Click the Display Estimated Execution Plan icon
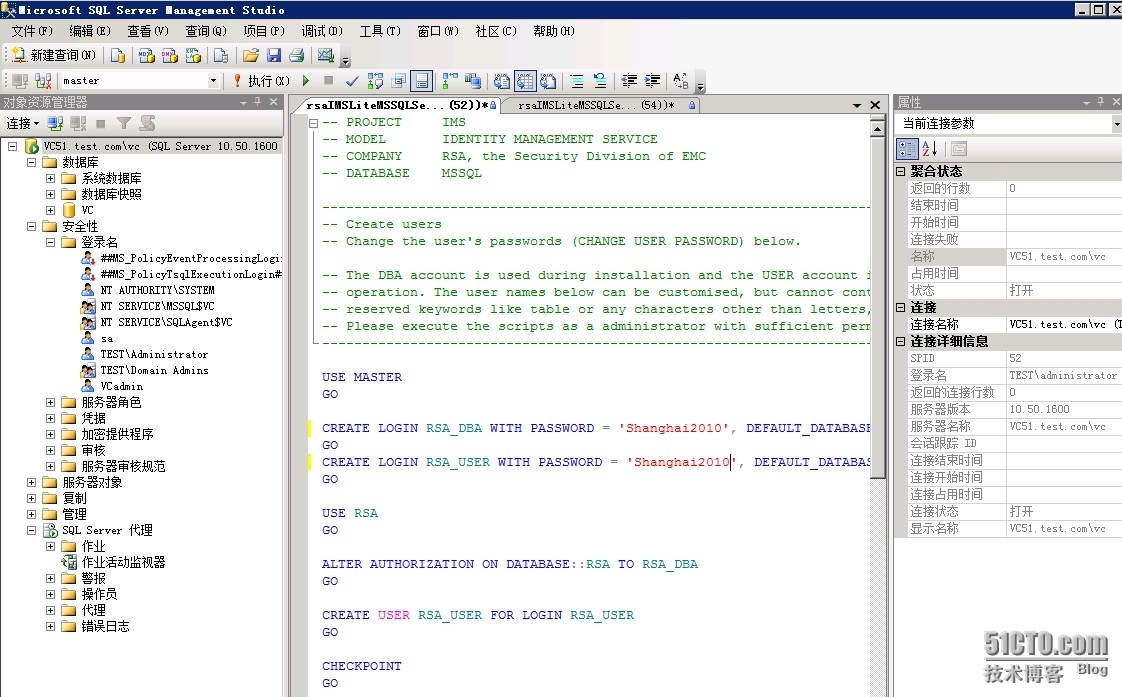 pos(375,81)
